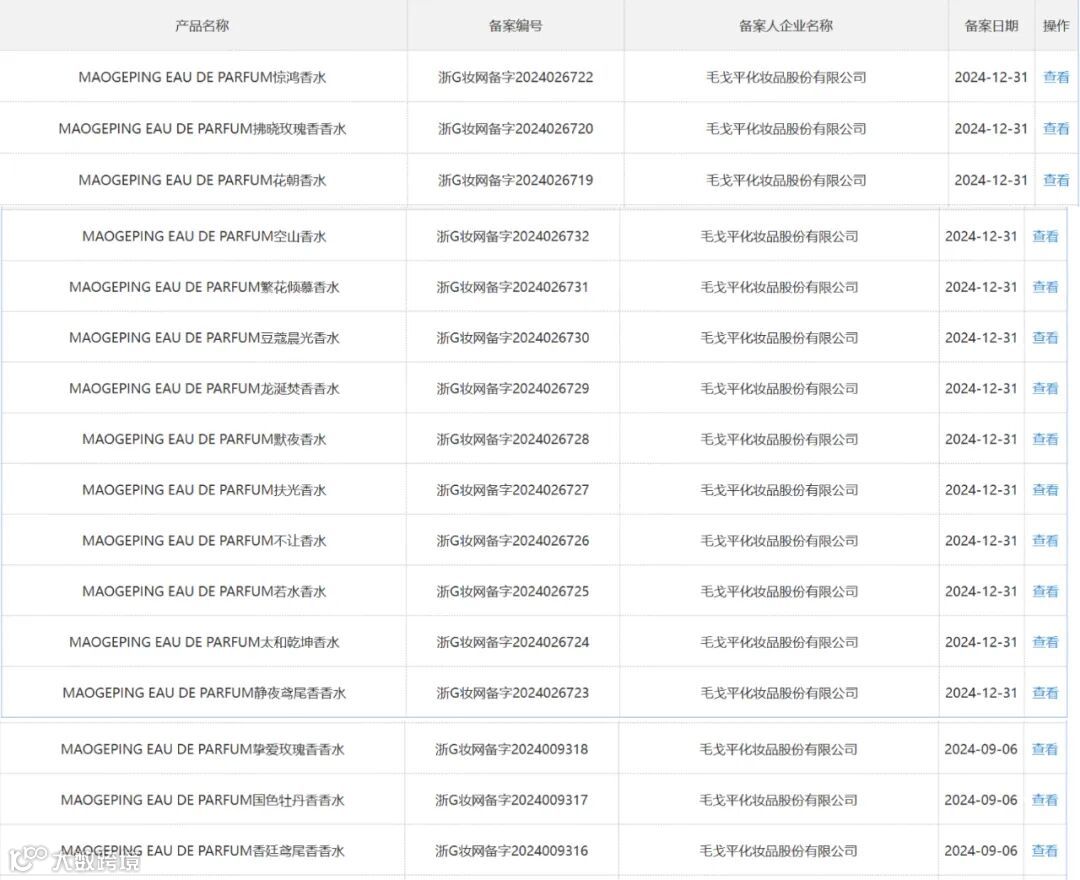The height and width of the screenshot is (880, 1080).
Task: Click filing number 浙G妆网备字2024026728
Action: [x=512, y=439]
